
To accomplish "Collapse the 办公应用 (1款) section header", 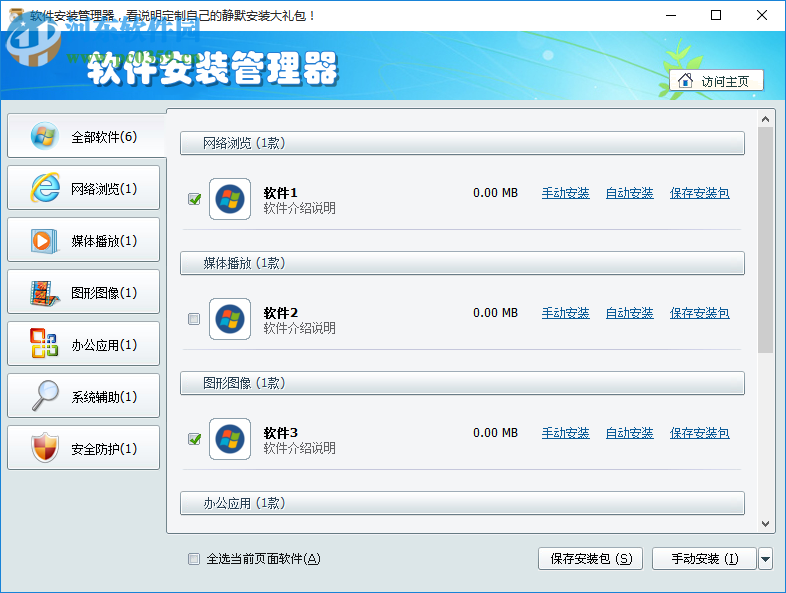I will point(462,503).
